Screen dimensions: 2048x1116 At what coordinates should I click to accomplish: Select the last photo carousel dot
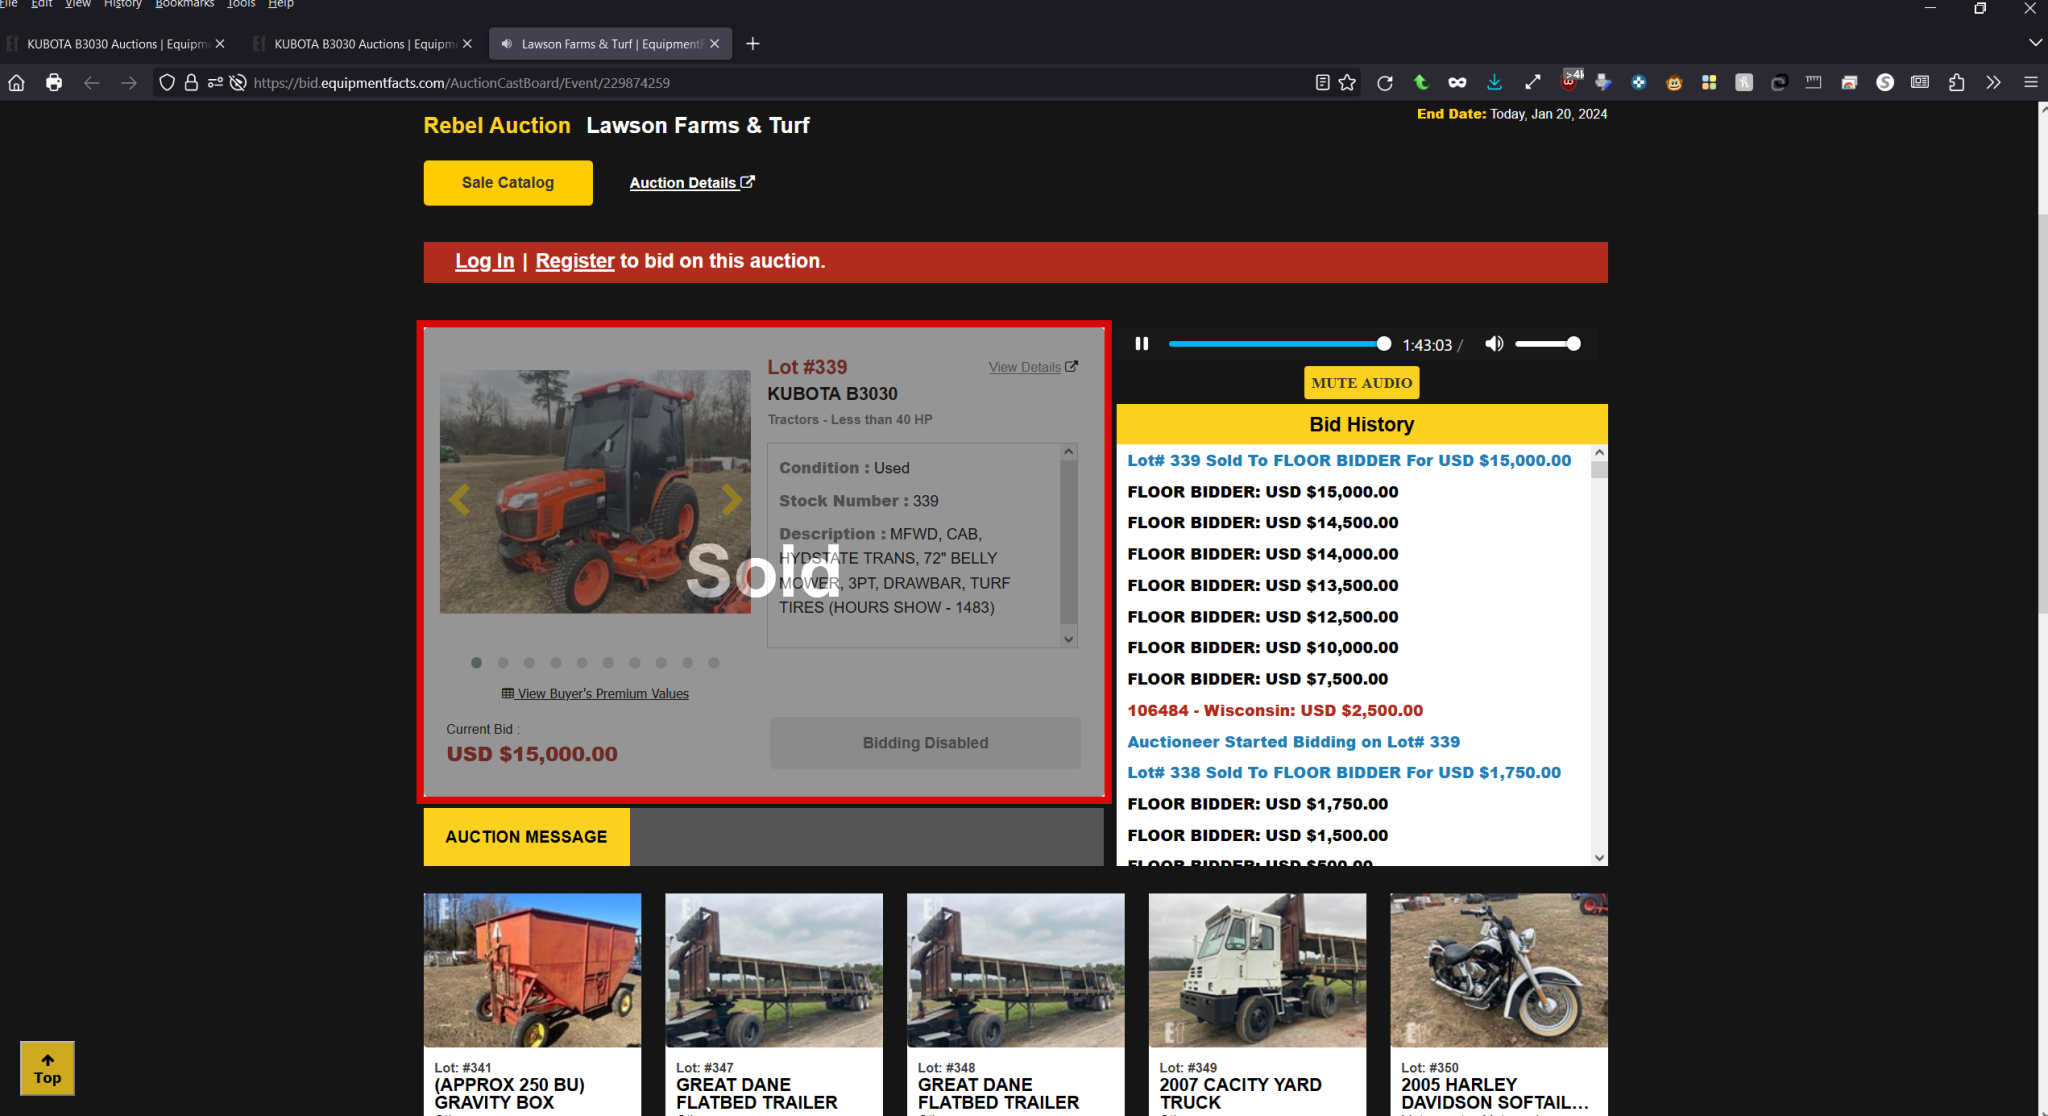click(x=714, y=663)
